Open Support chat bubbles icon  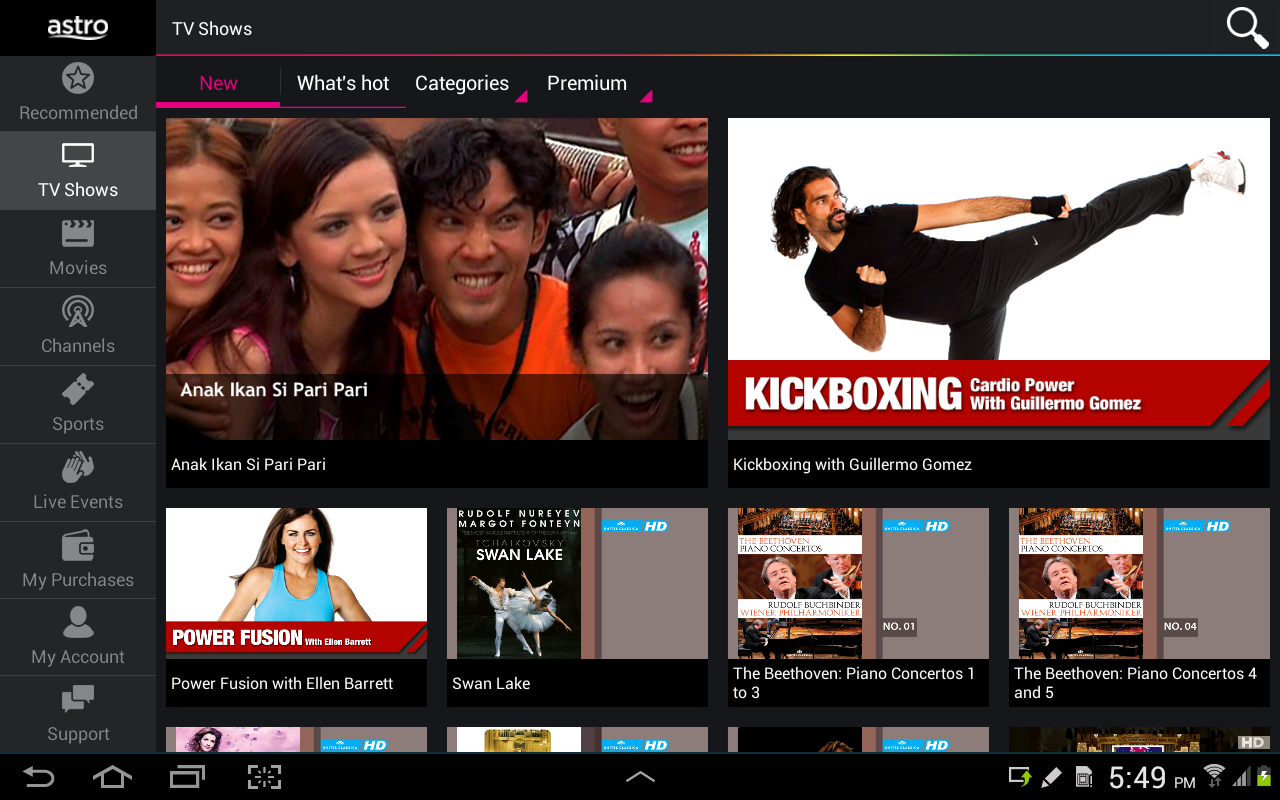(78, 699)
